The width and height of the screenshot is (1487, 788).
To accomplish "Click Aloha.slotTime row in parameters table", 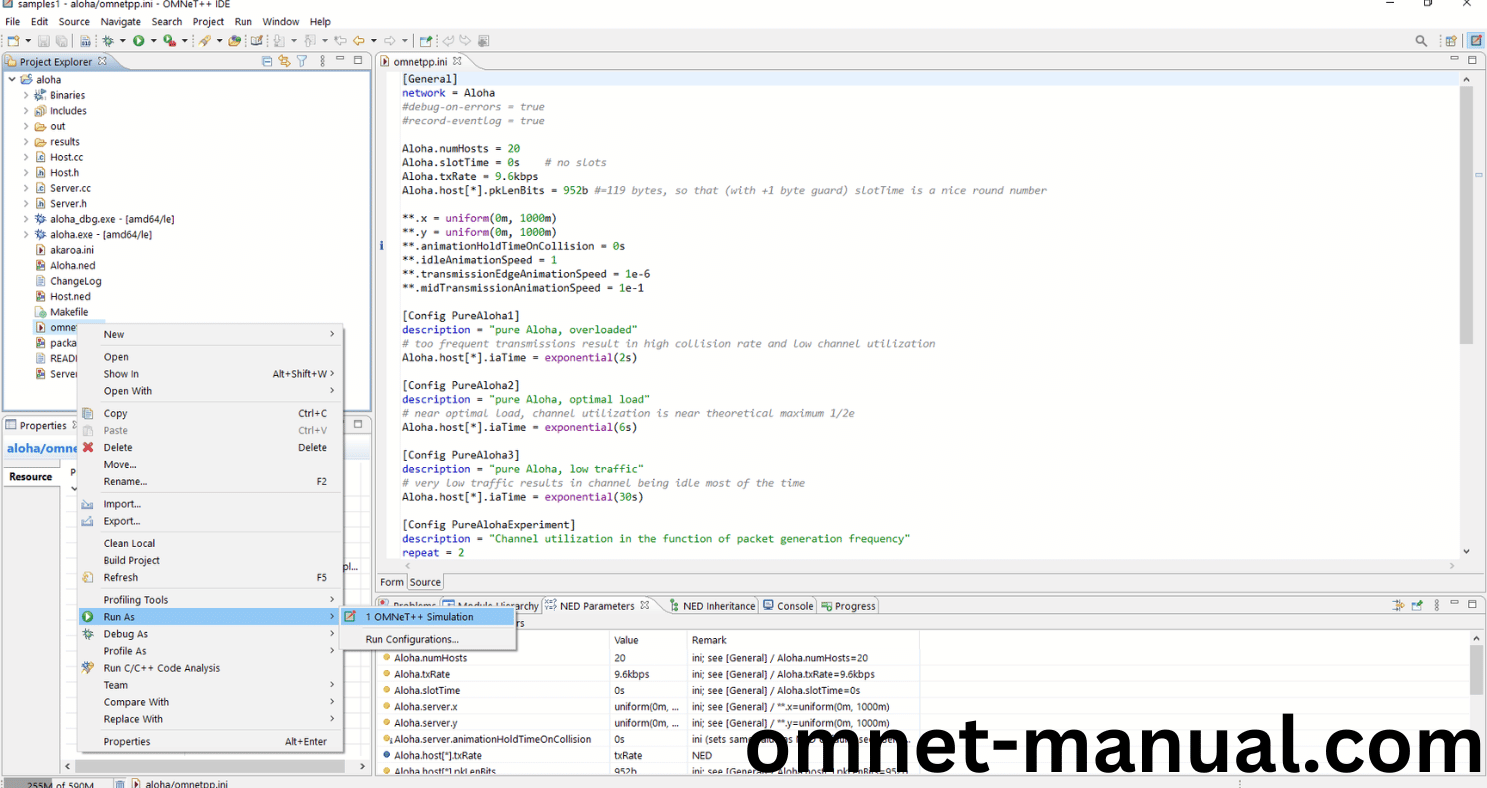I will tap(650, 690).
